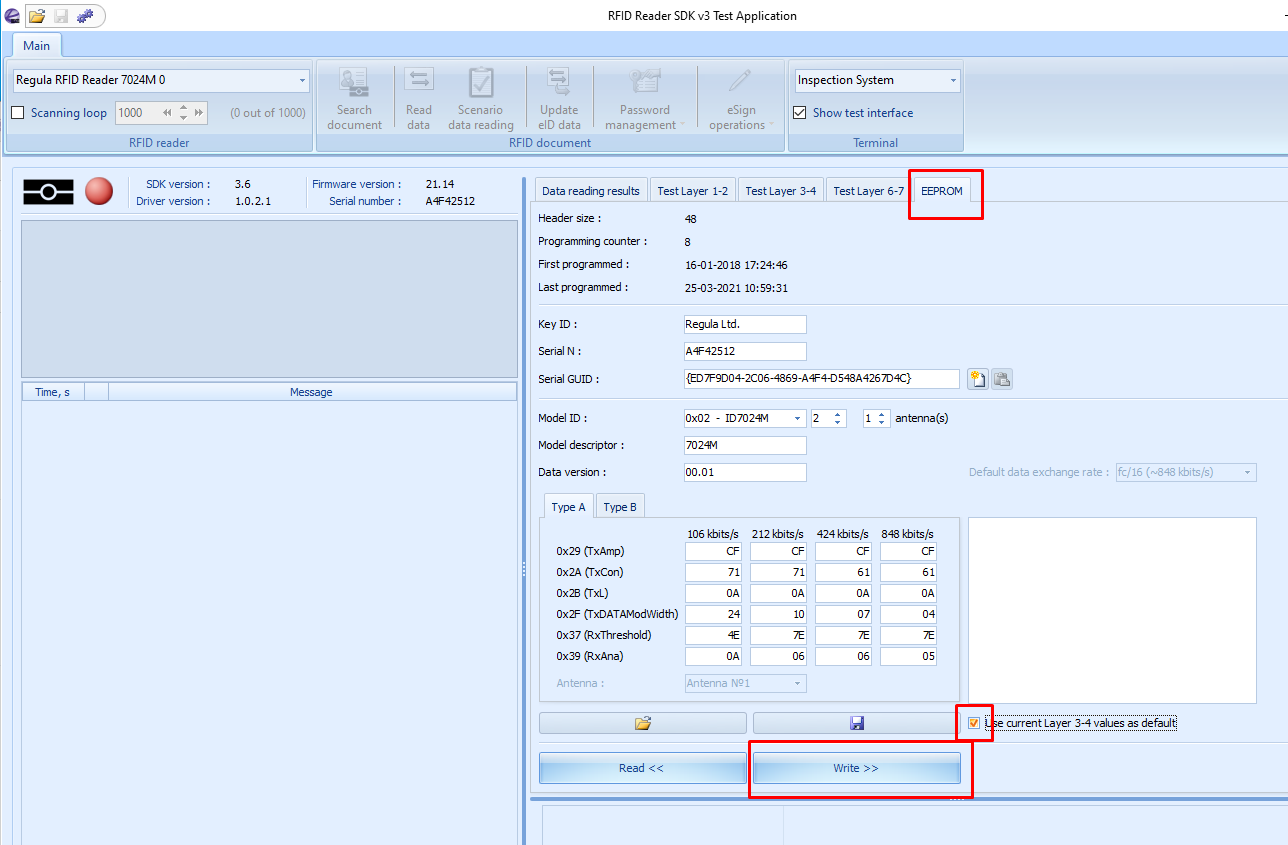Enable the Scanning loop checkbox
This screenshot has width=1288, height=845.
(x=17, y=113)
